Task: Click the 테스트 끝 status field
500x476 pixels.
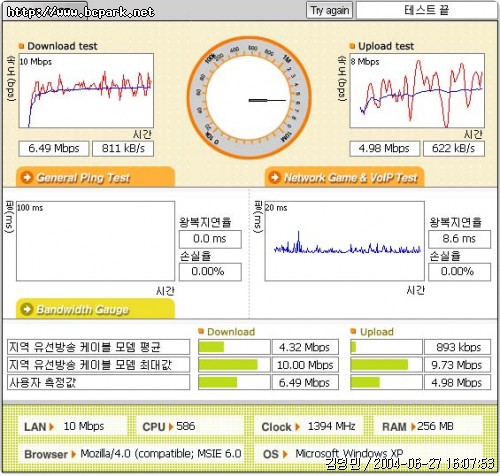Action: tap(427, 11)
